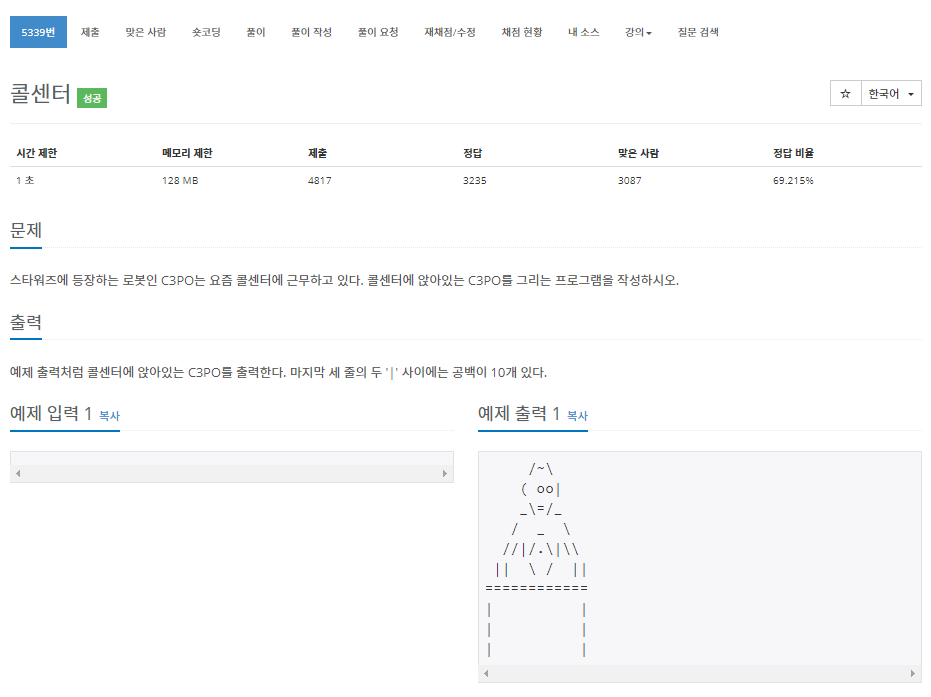931x697 pixels.
Task: Go to the 맞은 사람 tab
Action: [145, 32]
